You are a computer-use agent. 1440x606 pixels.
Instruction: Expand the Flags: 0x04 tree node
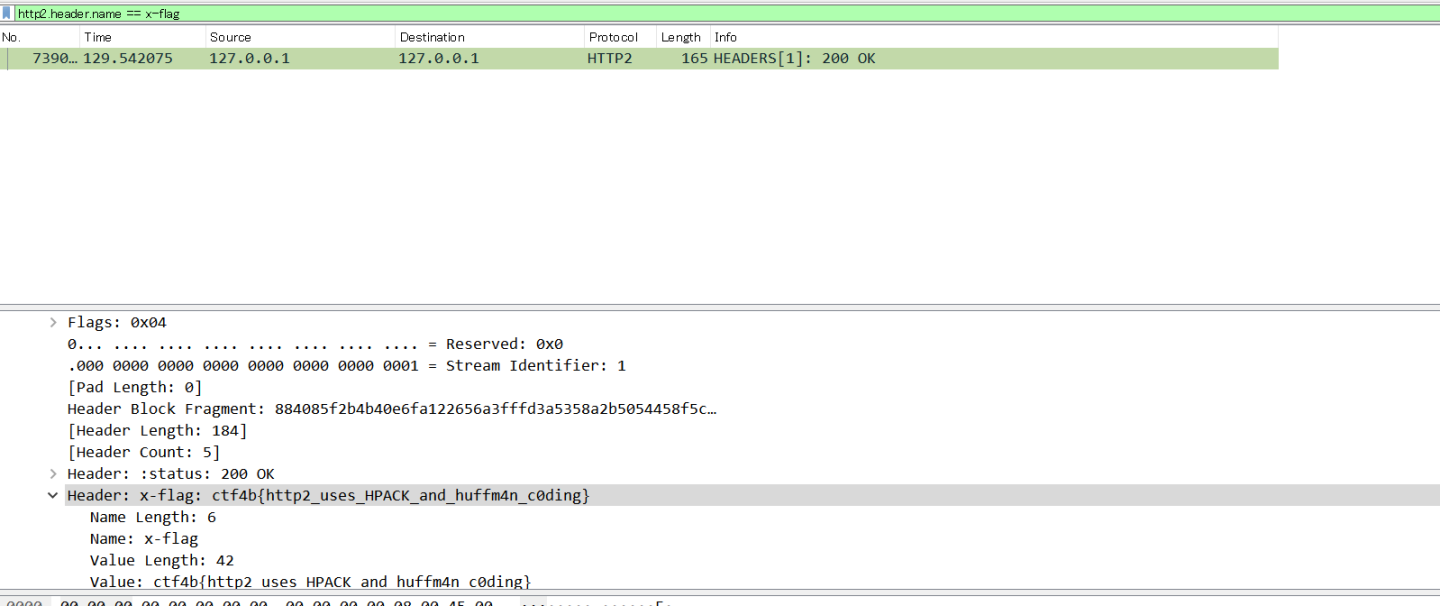53,322
